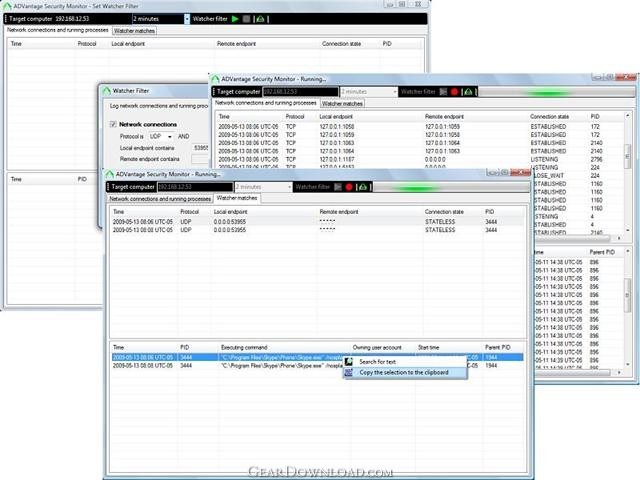The height and width of the screenshot is (480, 640).
Task: Click Remote endpoint contains field in Watcher Filter
Action: pyautogui.click(x=200, y=159)
